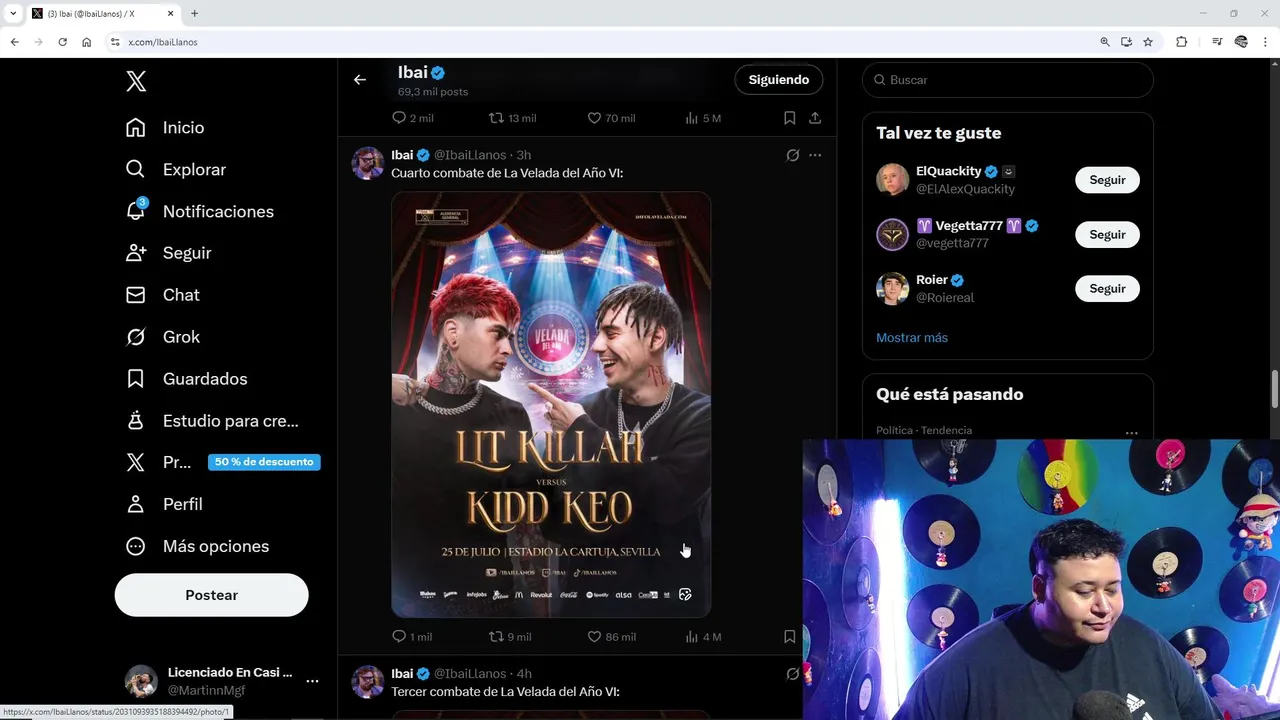Open Guardados bookmarks

click(x=186, y=379)
